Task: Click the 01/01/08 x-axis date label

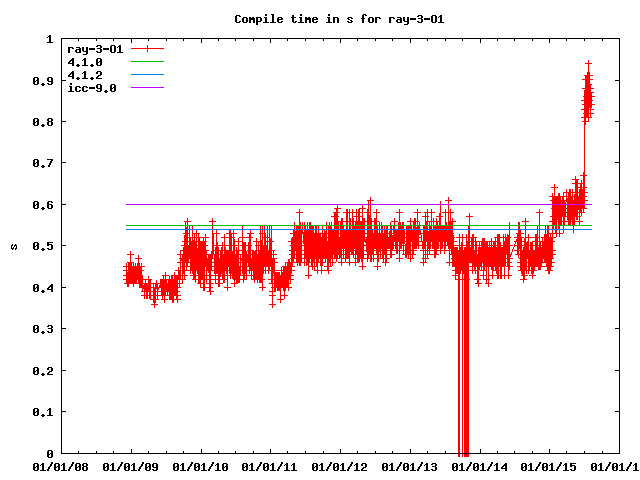Action: point(62,467)
